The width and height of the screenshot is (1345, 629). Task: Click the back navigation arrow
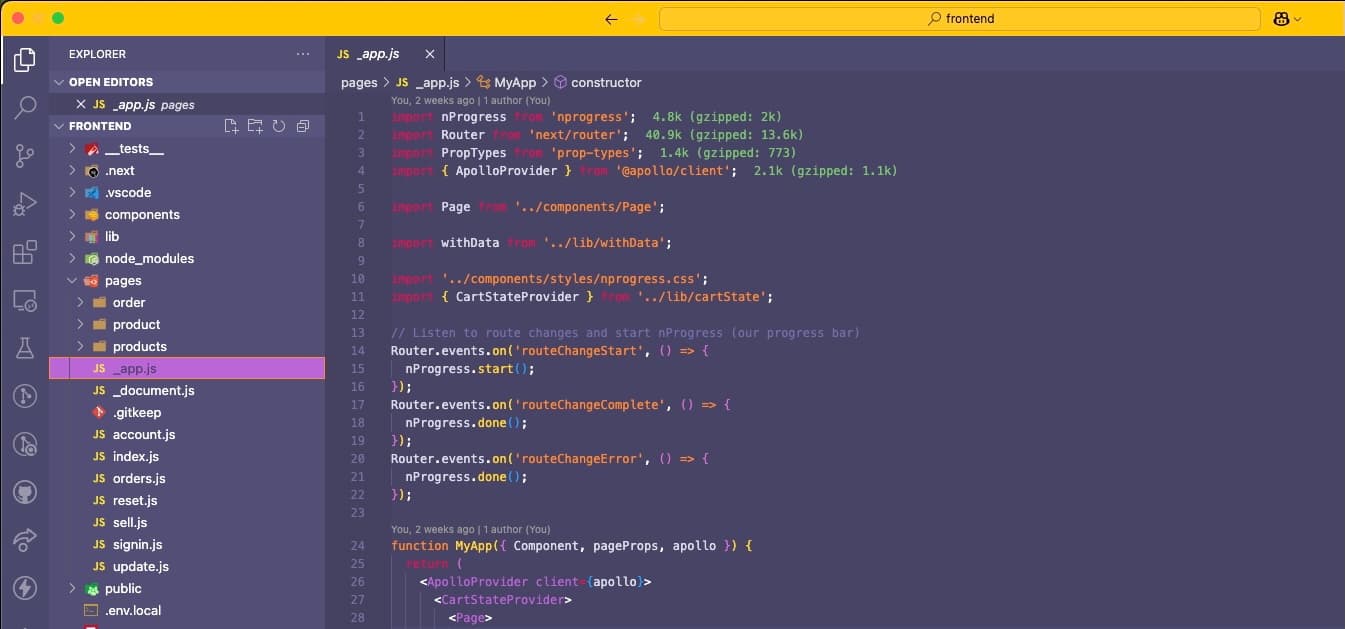[x=611, y=18]
